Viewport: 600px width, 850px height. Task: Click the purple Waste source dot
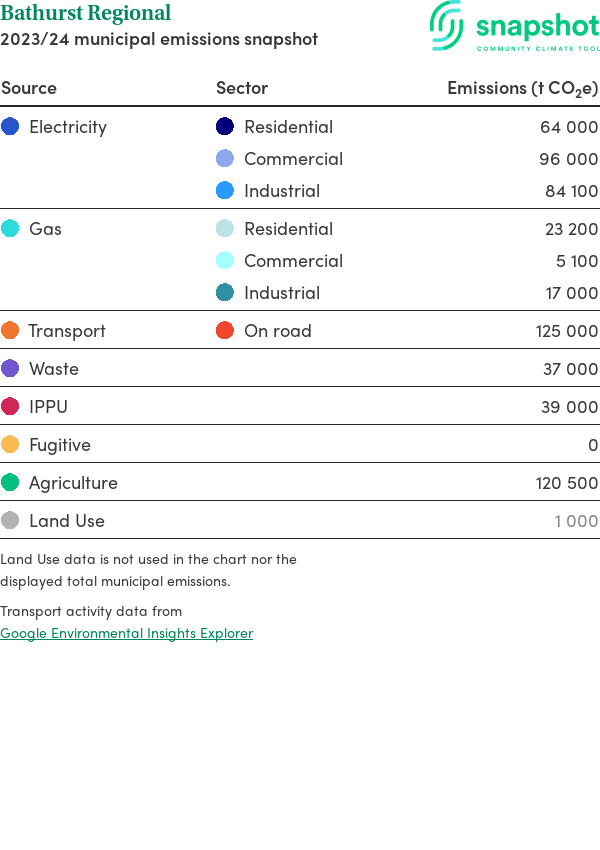coord(10,369)
